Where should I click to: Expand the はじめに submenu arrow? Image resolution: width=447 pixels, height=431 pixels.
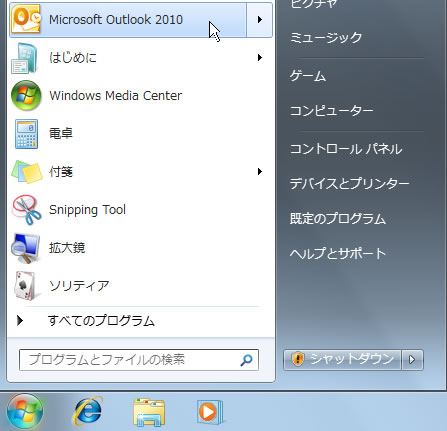pyautogui.click(x=260, y=58)
